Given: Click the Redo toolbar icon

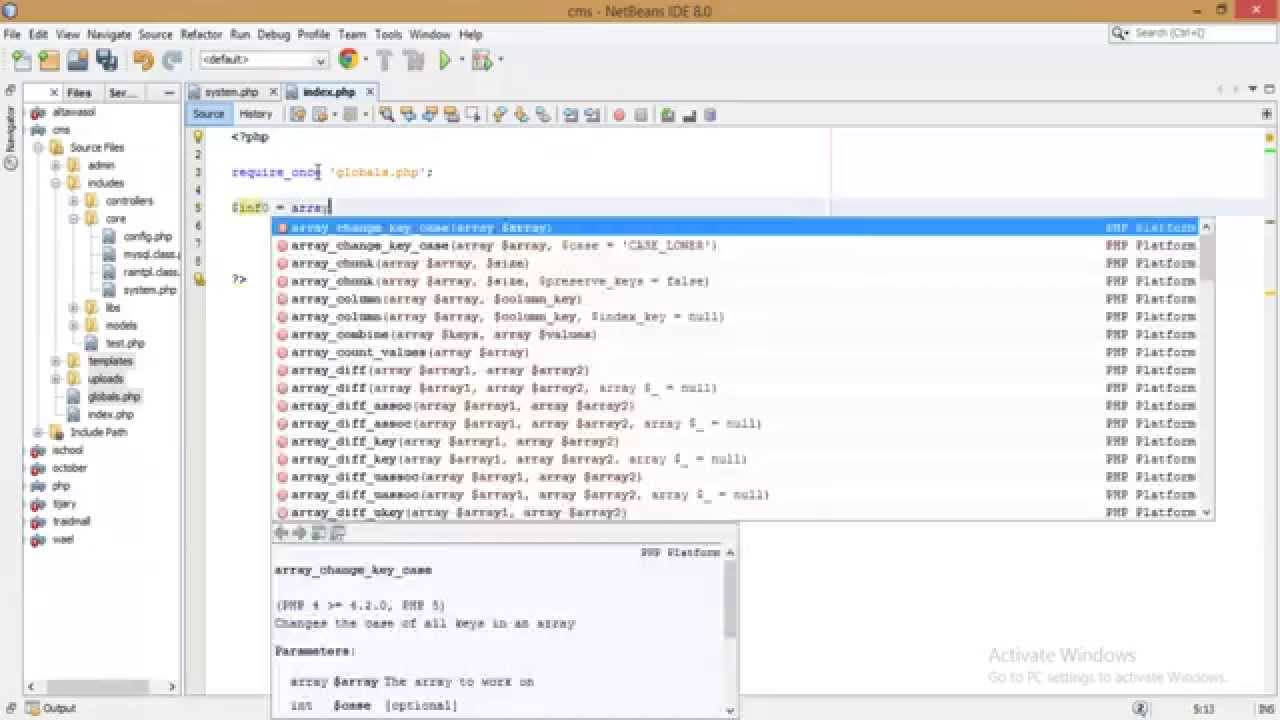Looking at the screenshot, I should tap(171, 60).
